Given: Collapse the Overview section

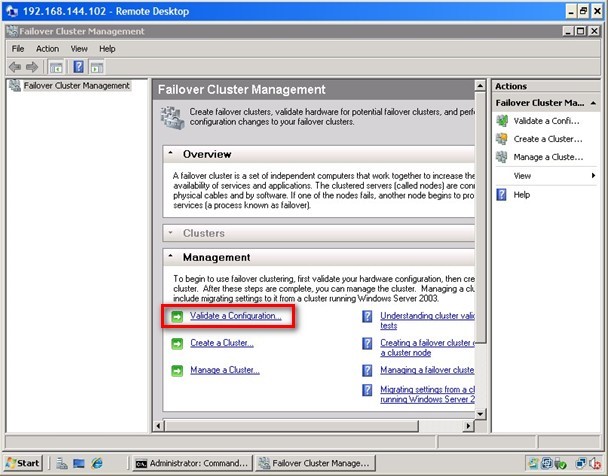Looking at the screenshot, I should click(x=170, y=153).
